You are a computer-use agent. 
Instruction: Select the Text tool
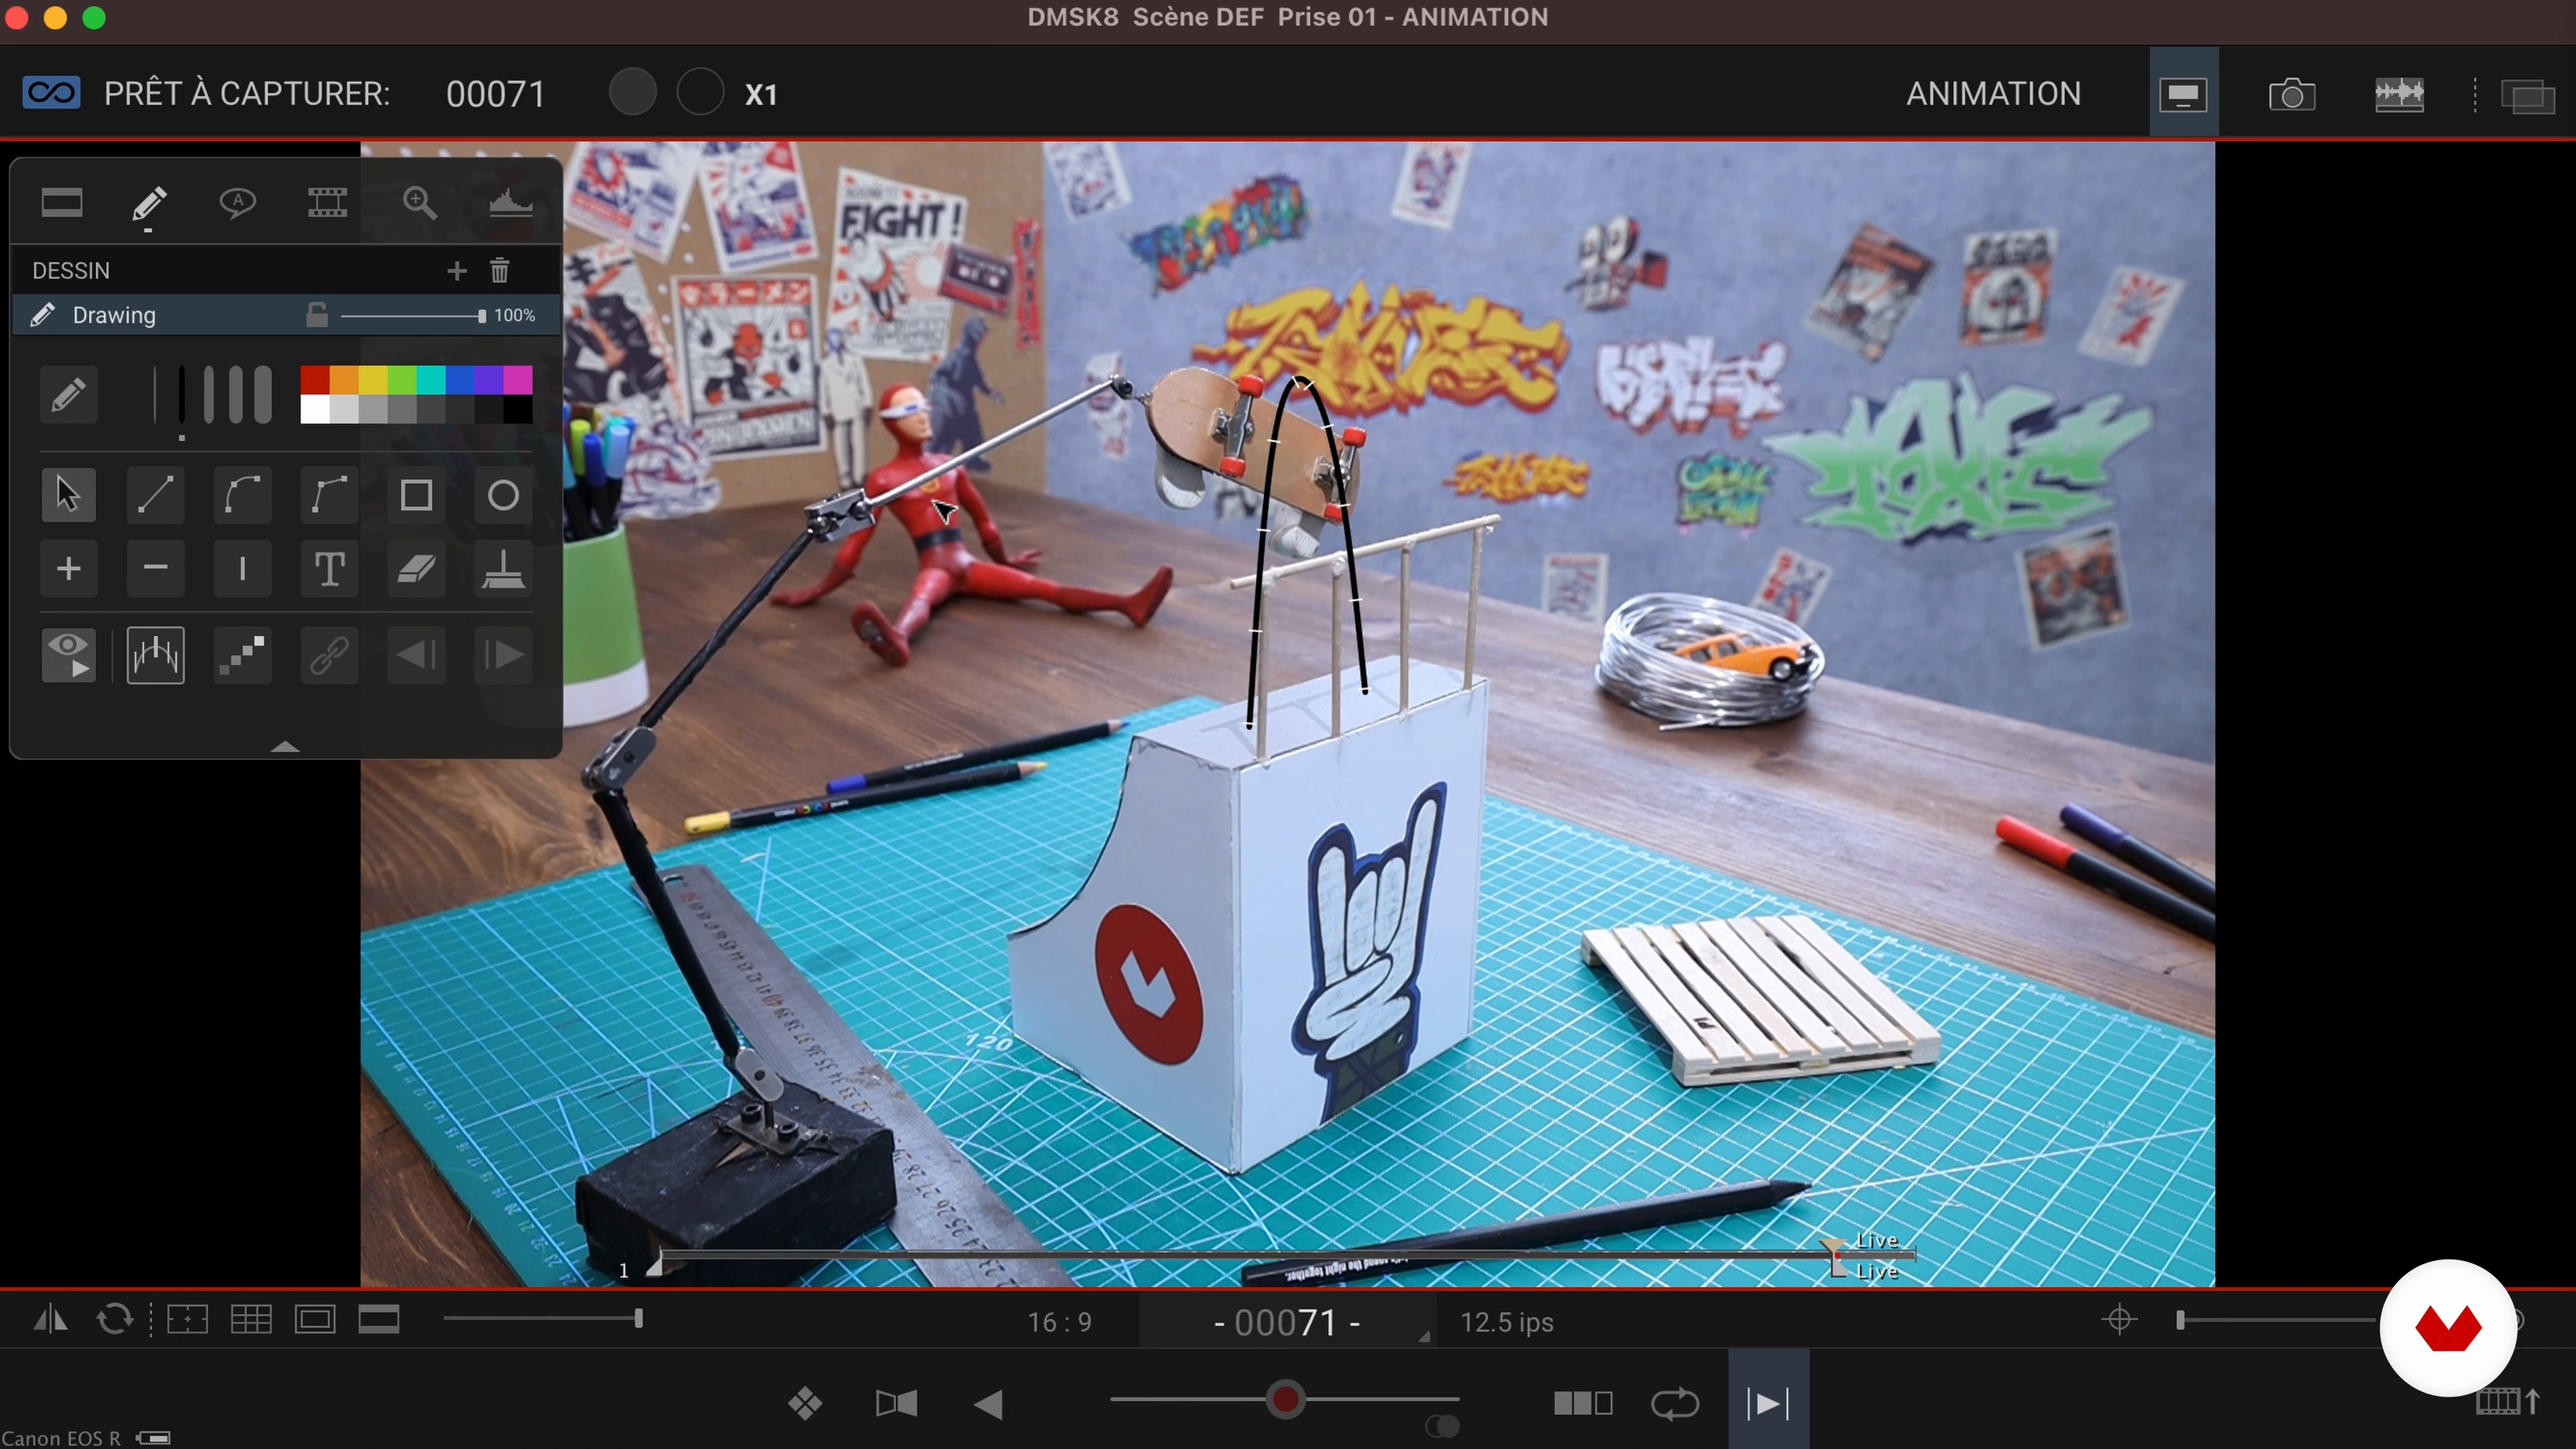click(x=329, y=569)
